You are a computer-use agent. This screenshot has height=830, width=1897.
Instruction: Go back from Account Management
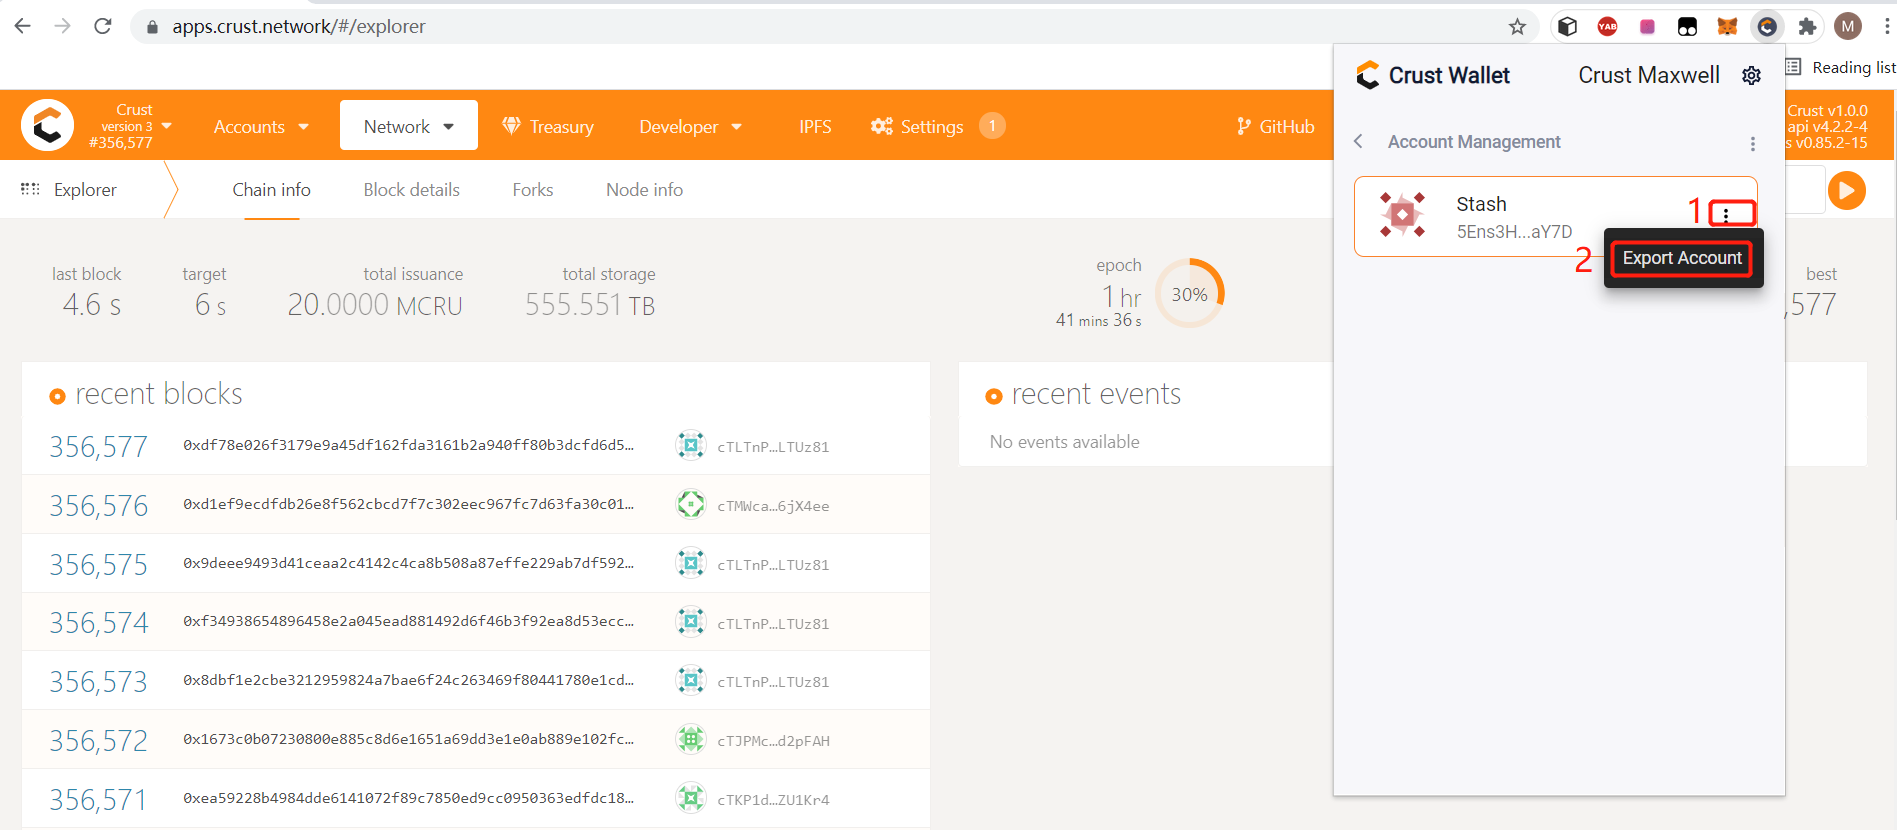(1358, 142)
